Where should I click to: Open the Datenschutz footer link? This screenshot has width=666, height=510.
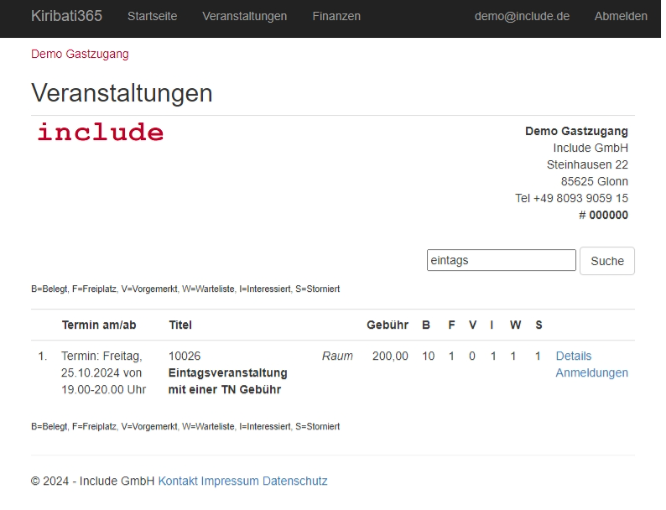pos(294,481)
